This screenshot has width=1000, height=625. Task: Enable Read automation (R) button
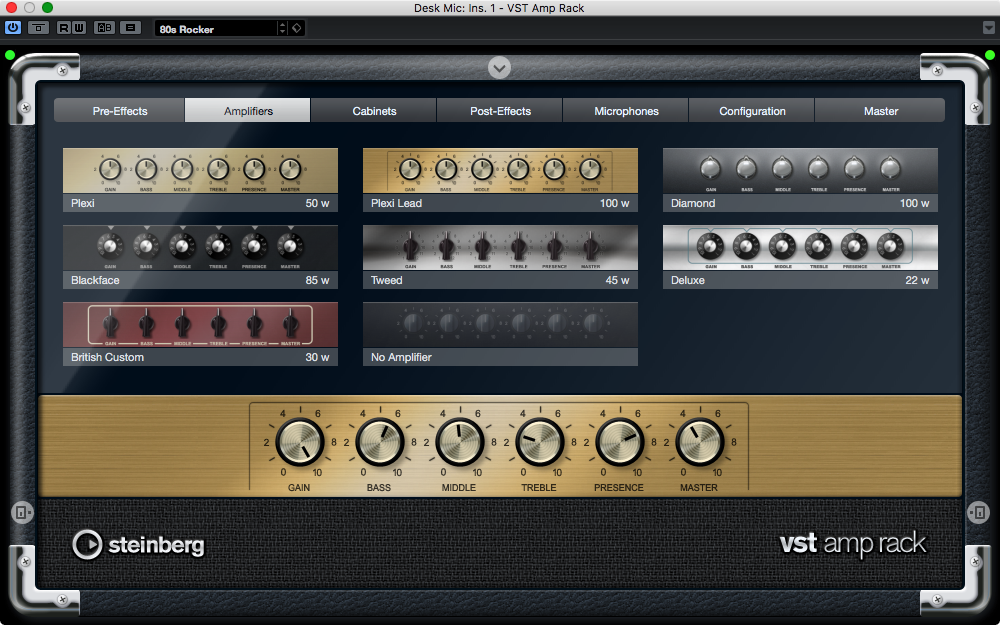64,28
